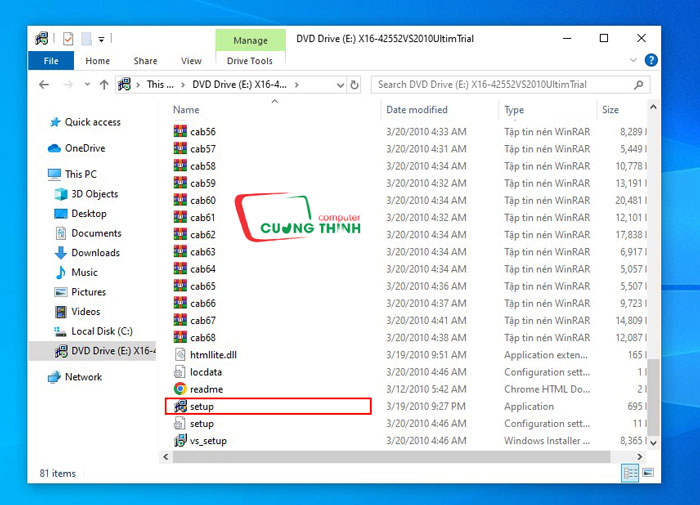Expand breadcrumb chevron after DVD Drive
This screenshot has height=505, width=700.
[x=296, y=85]
